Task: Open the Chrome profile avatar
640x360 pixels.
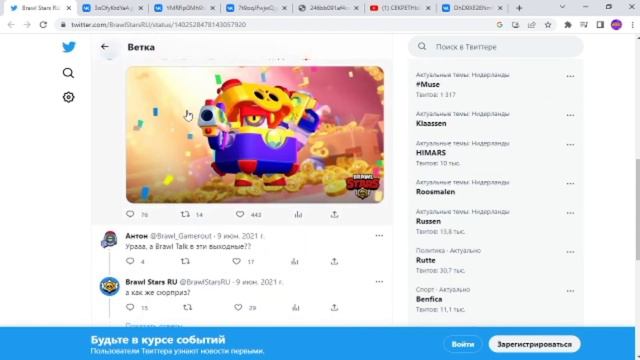Action: pos(616,25)
